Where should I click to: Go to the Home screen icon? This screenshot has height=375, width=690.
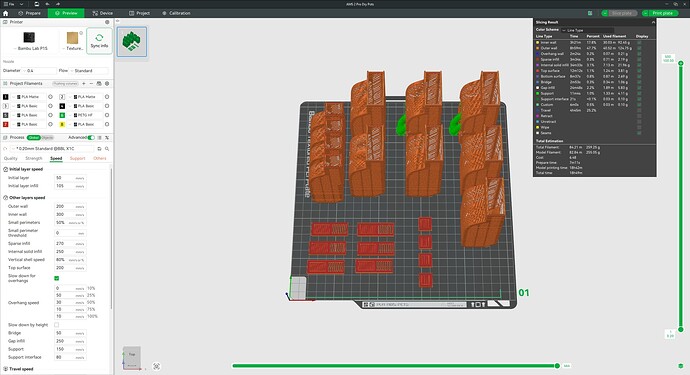point(6,13)
